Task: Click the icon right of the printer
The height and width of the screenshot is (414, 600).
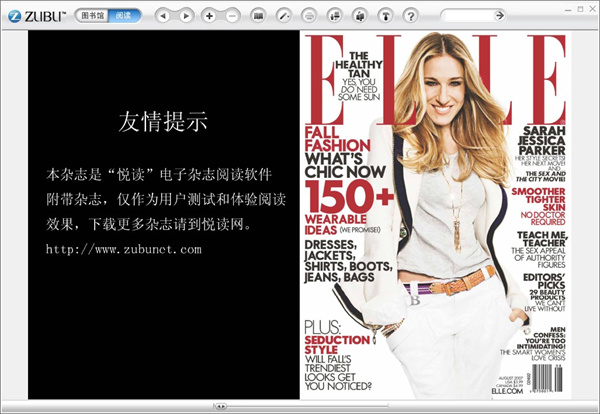Action: (x=335, y=16)
